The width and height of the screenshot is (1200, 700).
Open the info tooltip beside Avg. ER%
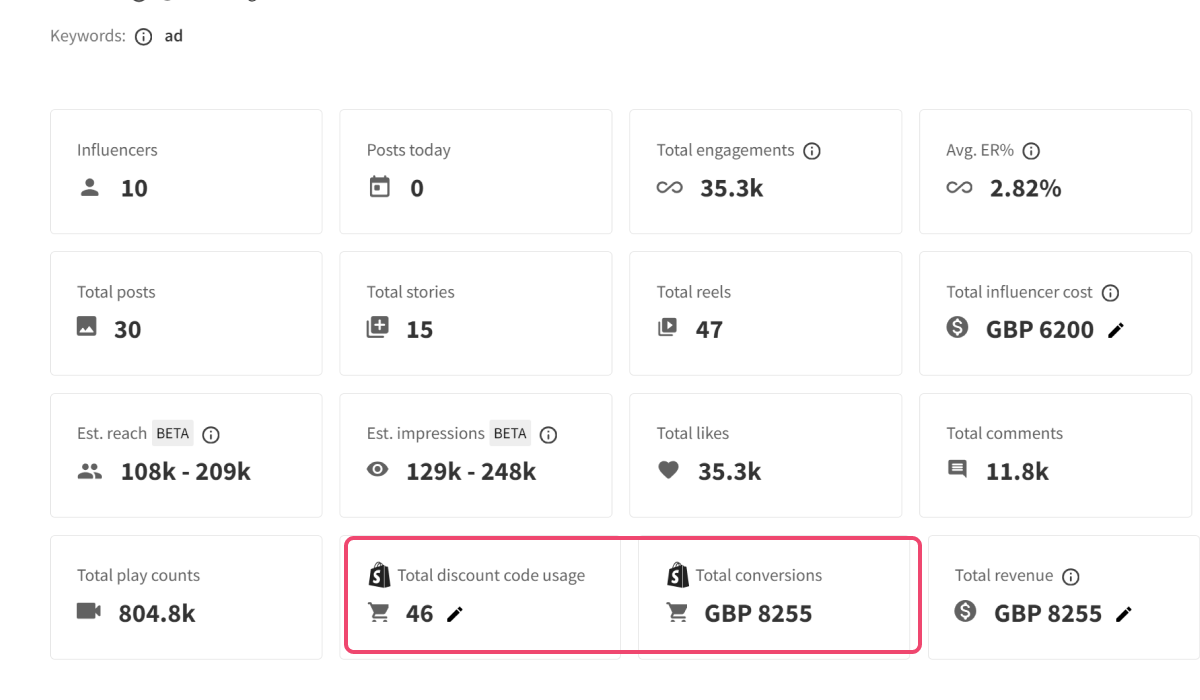1030,150
